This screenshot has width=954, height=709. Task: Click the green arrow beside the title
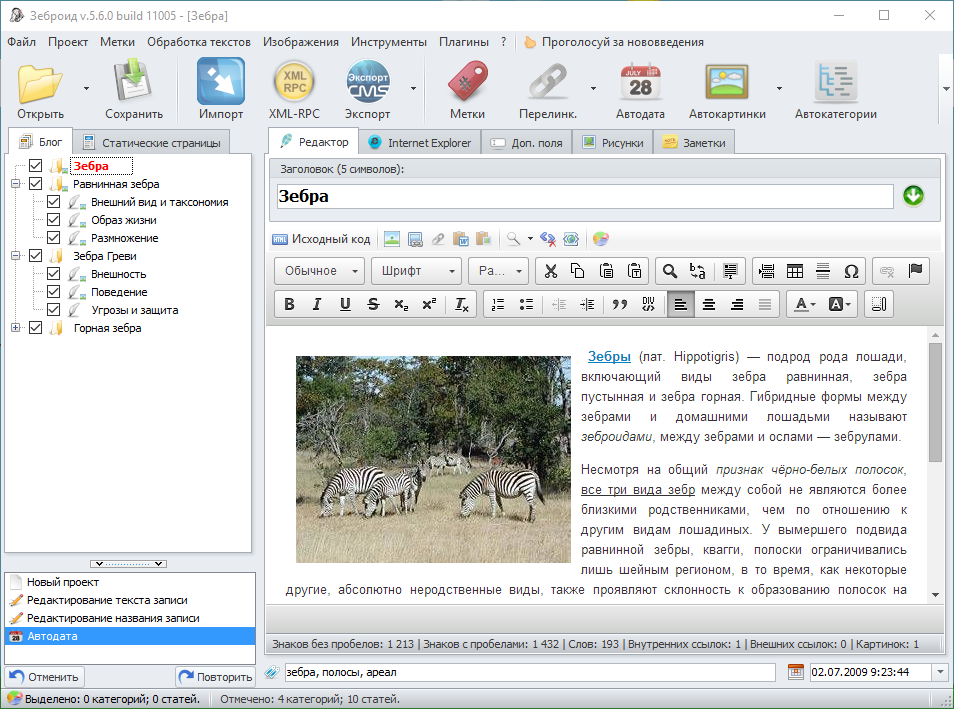tap(913, 196)
